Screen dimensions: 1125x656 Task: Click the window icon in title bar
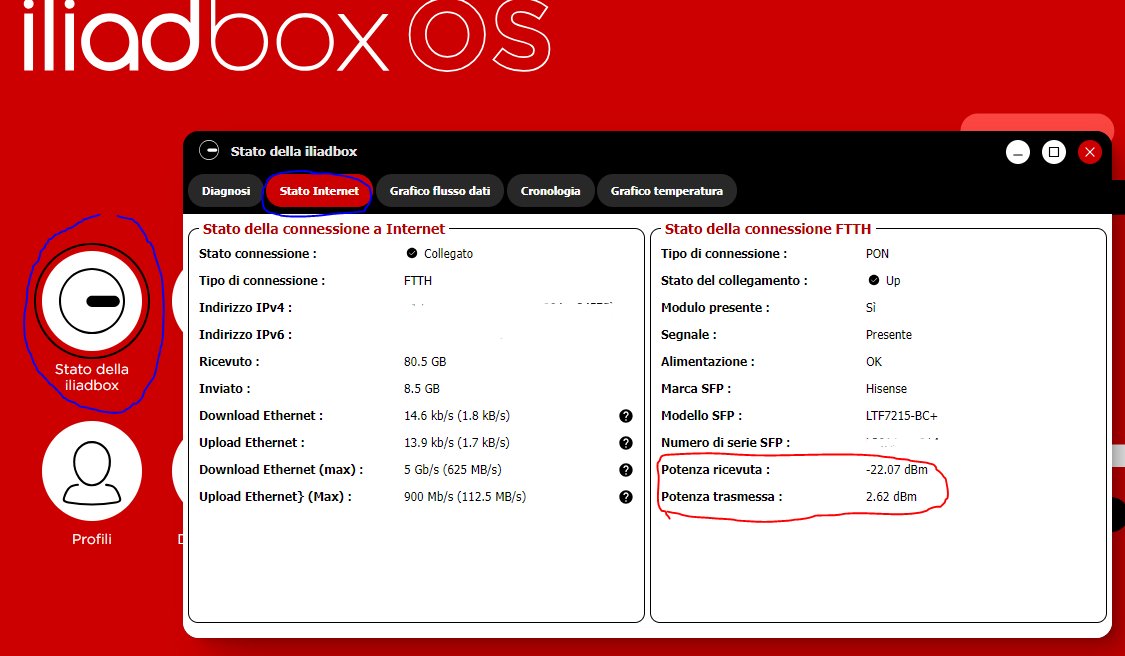(x=209, y=151)
